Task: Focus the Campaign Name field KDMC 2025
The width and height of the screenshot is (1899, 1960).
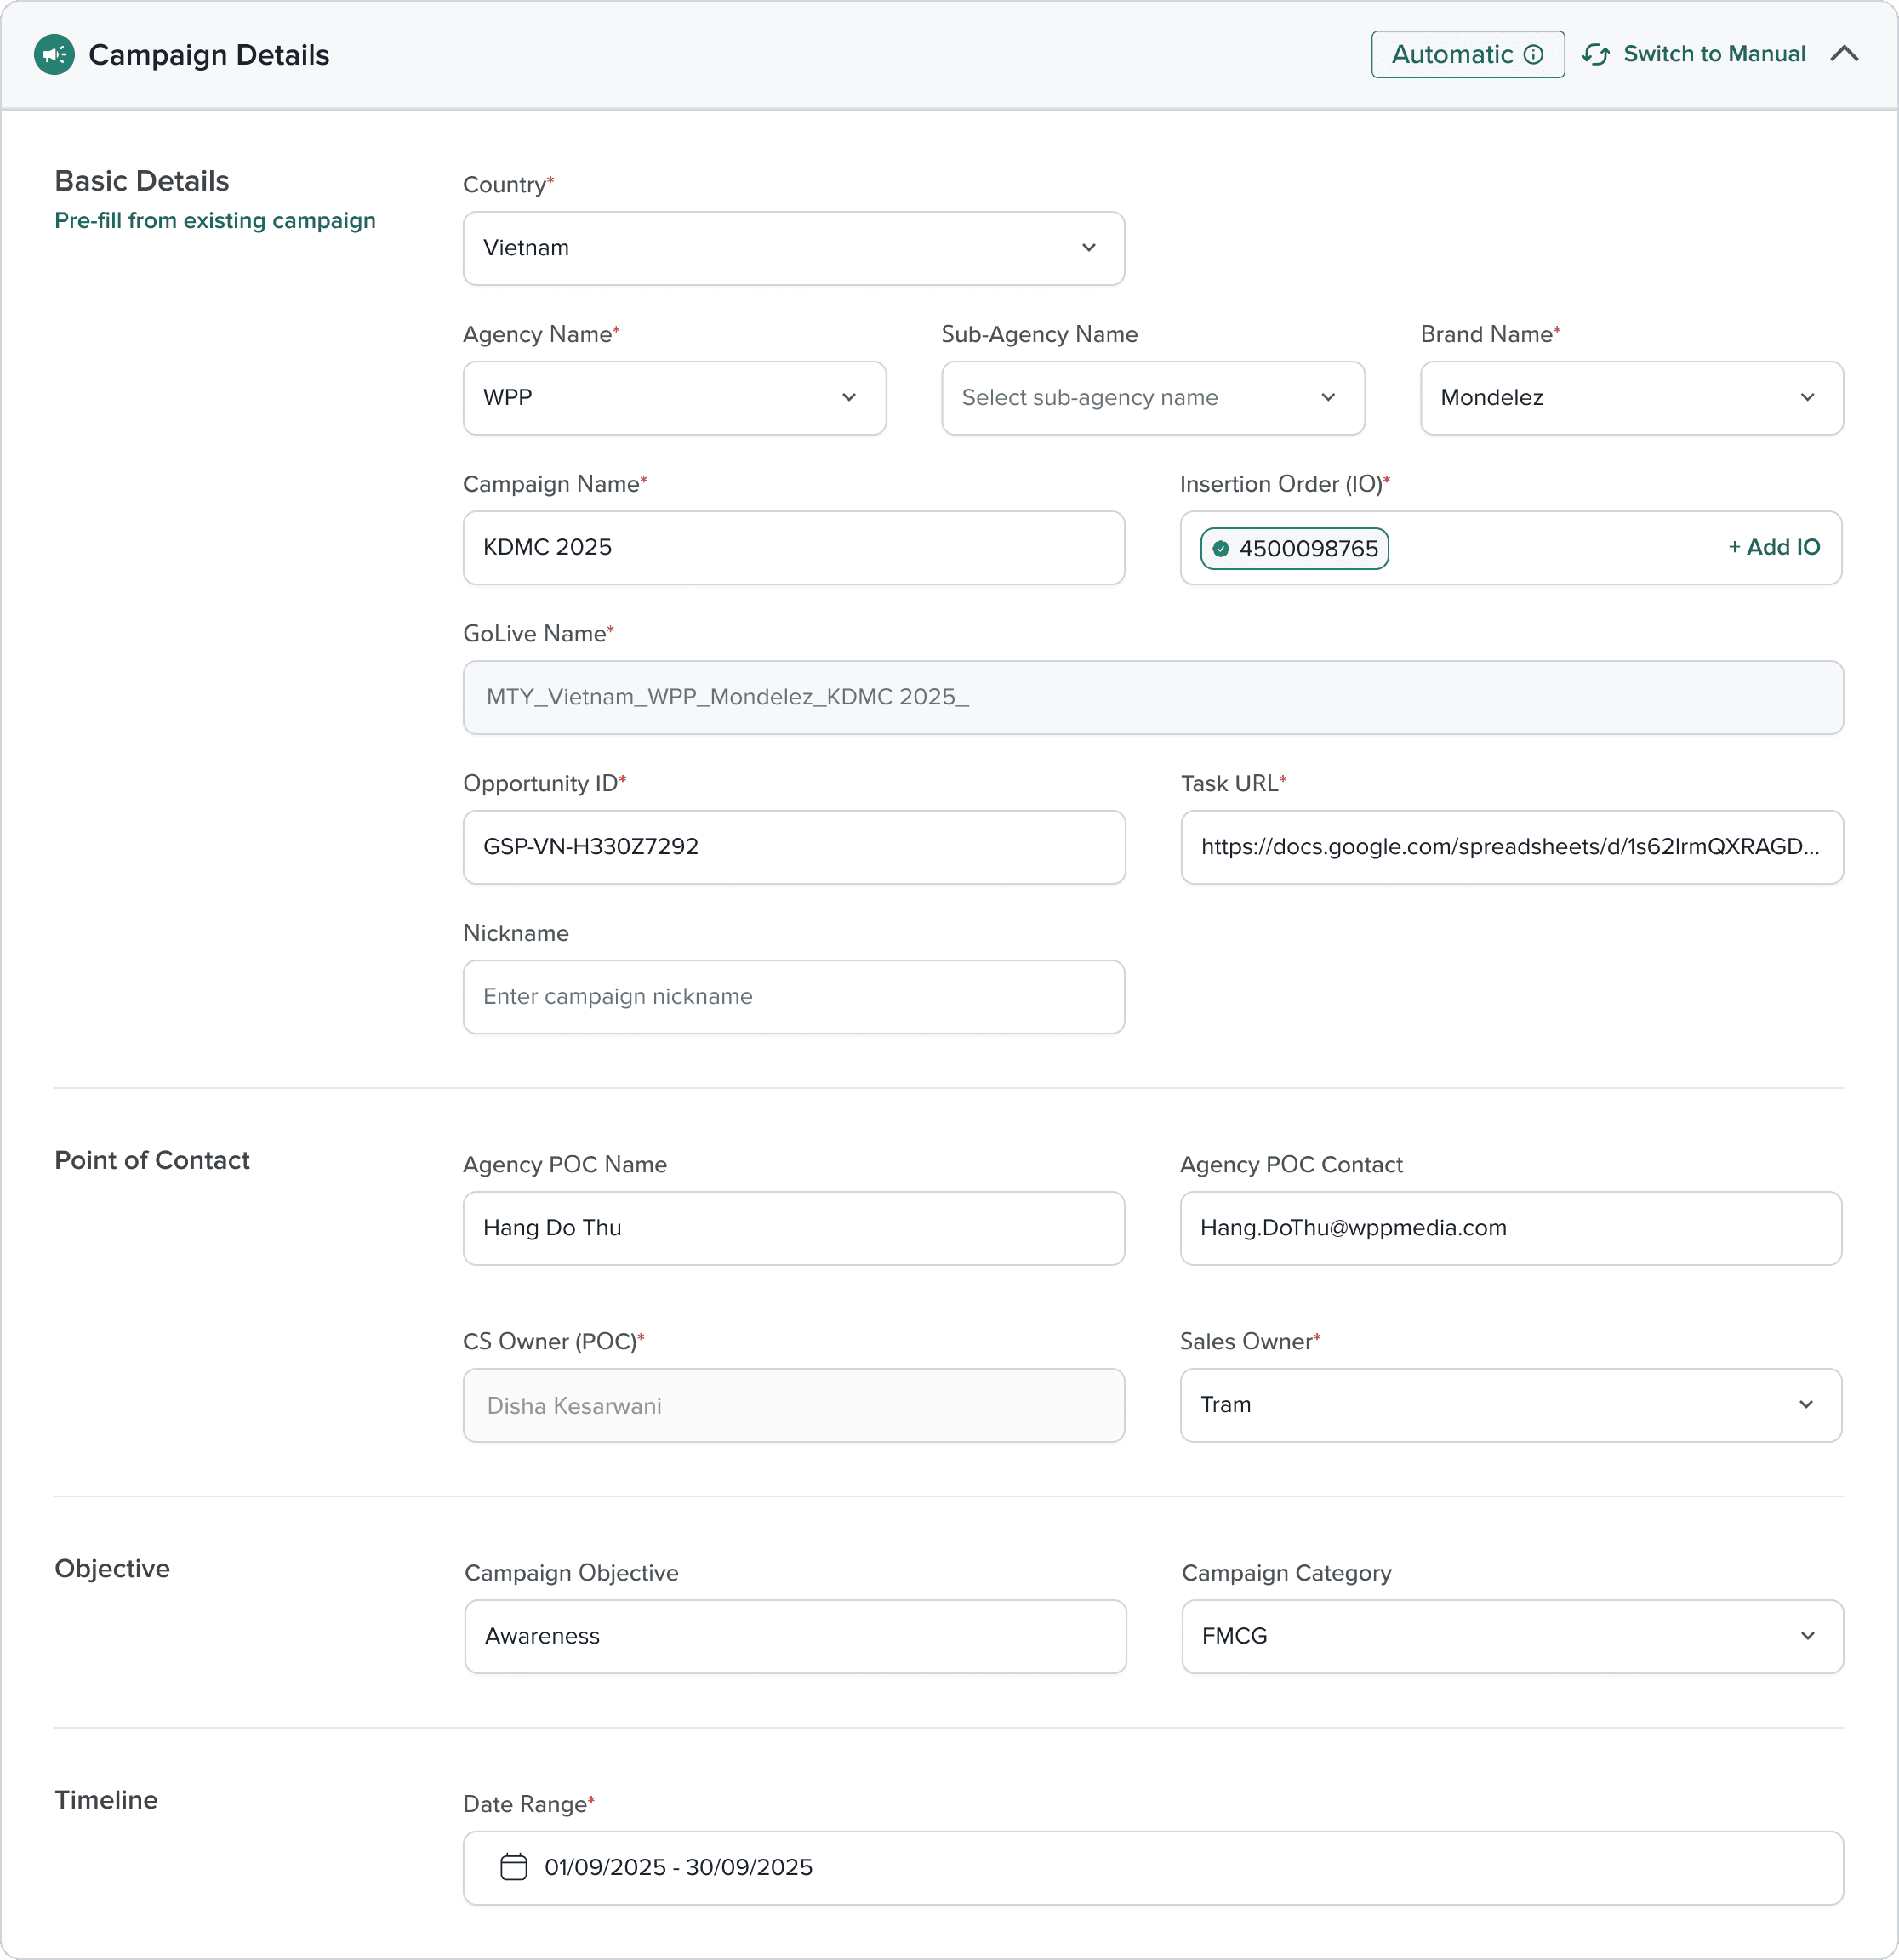Action: tap(793, 548)
